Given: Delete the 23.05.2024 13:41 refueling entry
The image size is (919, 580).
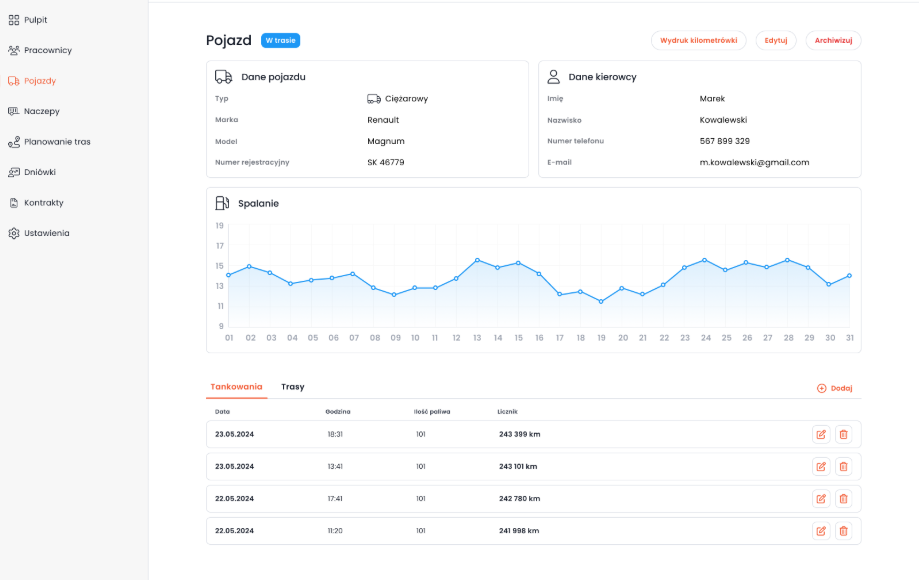Looking at the screenshot, I should tap(843, 466).
